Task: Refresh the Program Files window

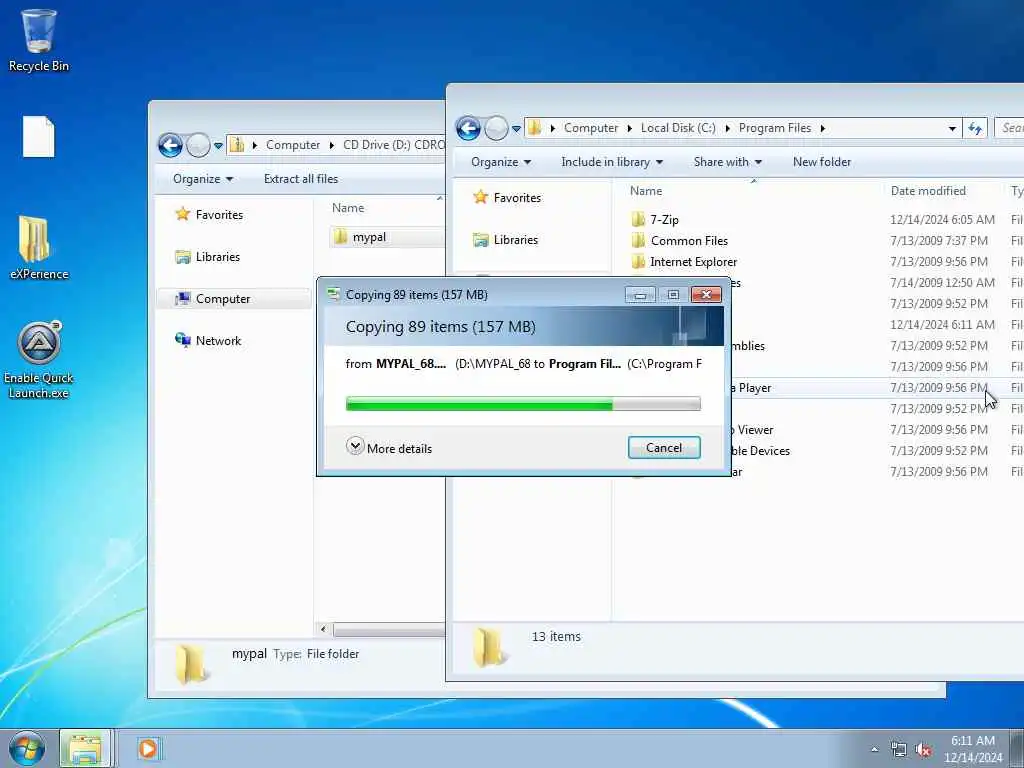Action: [975, 129]
